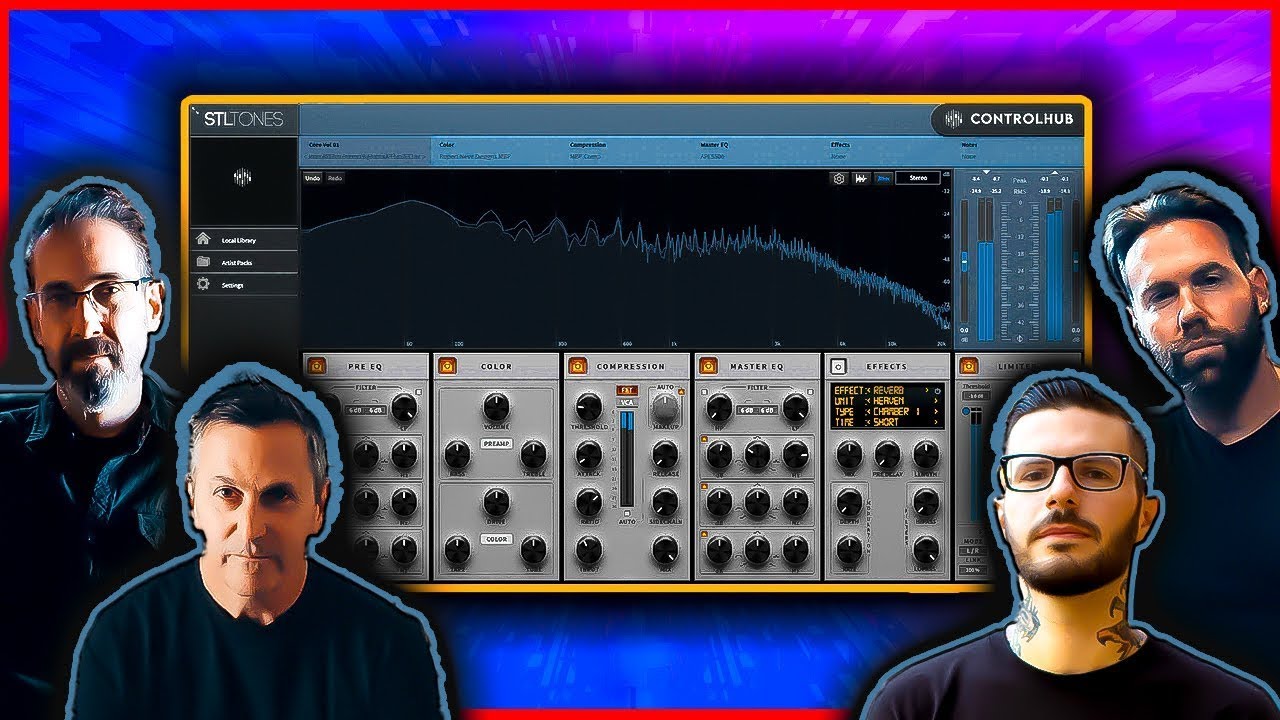
Task: Click Master EQ left 6dB slope button
Action: [x=748, y=410]
